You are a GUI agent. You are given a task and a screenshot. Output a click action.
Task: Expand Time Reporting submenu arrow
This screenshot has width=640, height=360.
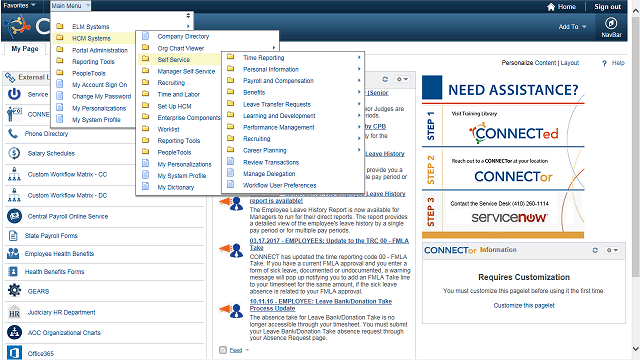click(x=359, y=58)
